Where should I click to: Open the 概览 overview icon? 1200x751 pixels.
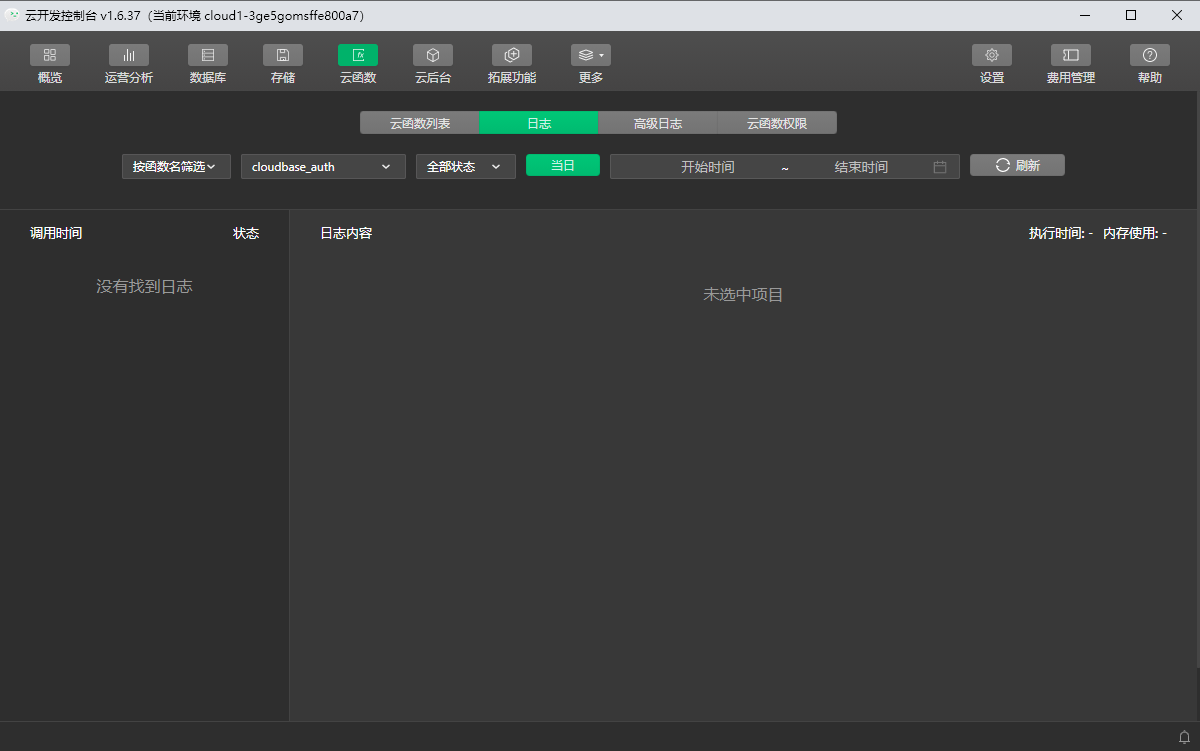[50, 56]
